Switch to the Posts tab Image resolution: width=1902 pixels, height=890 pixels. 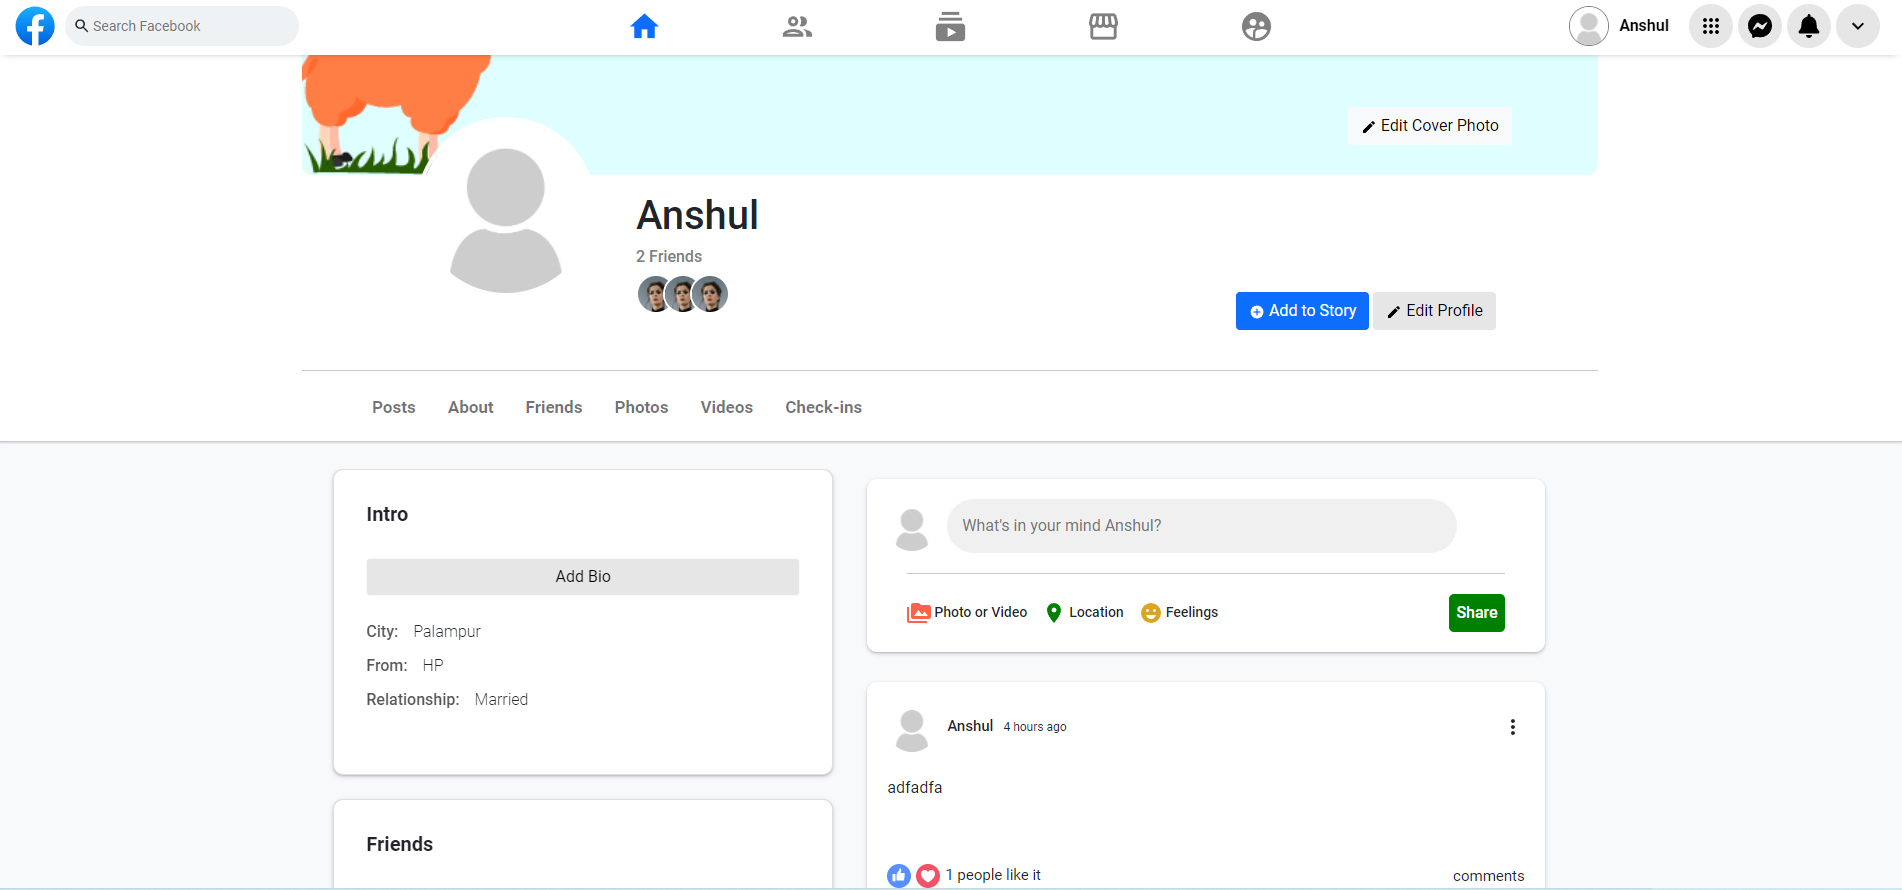[394, 407]
